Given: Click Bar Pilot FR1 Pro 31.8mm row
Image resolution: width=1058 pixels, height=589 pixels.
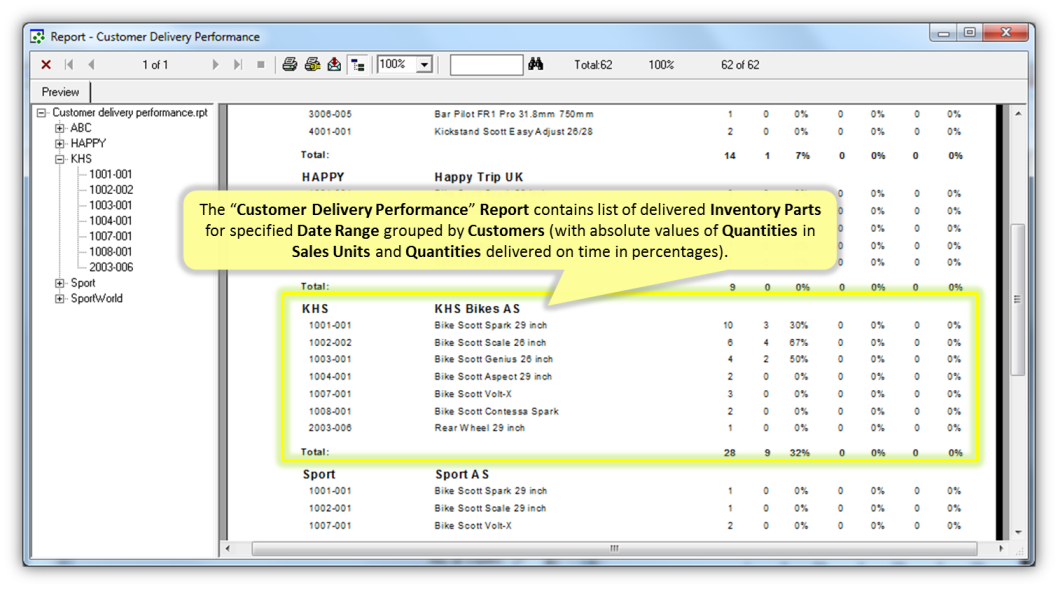Looking at the screenshot, I should pyautogui.click(x=513, y=115).
